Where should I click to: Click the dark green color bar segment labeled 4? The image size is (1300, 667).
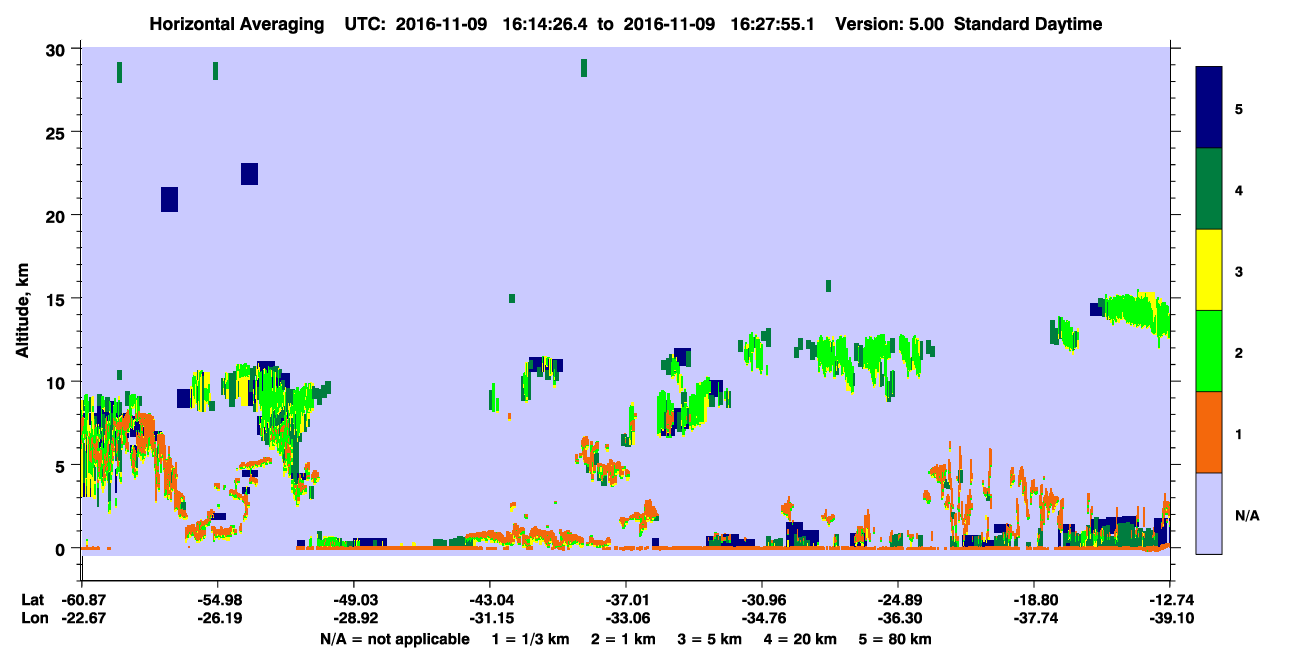1209,189
